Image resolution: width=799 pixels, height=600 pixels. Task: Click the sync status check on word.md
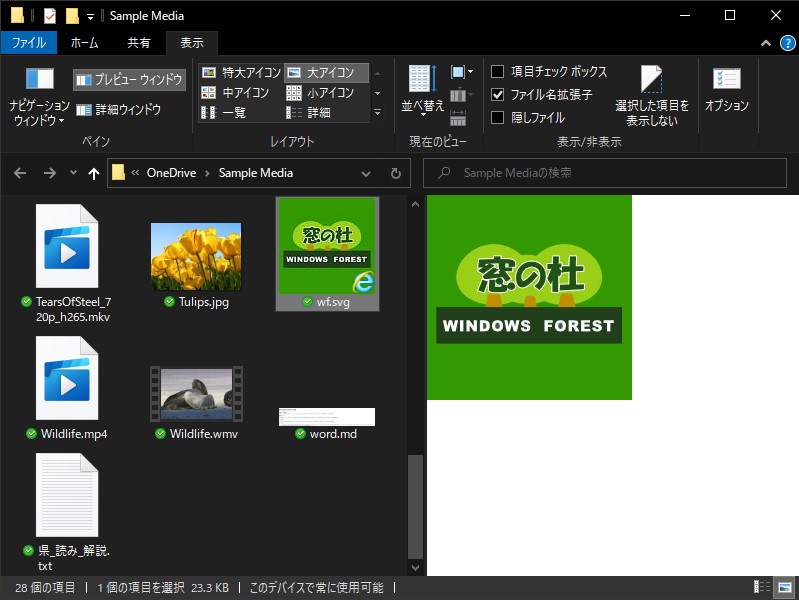[301, 433]
